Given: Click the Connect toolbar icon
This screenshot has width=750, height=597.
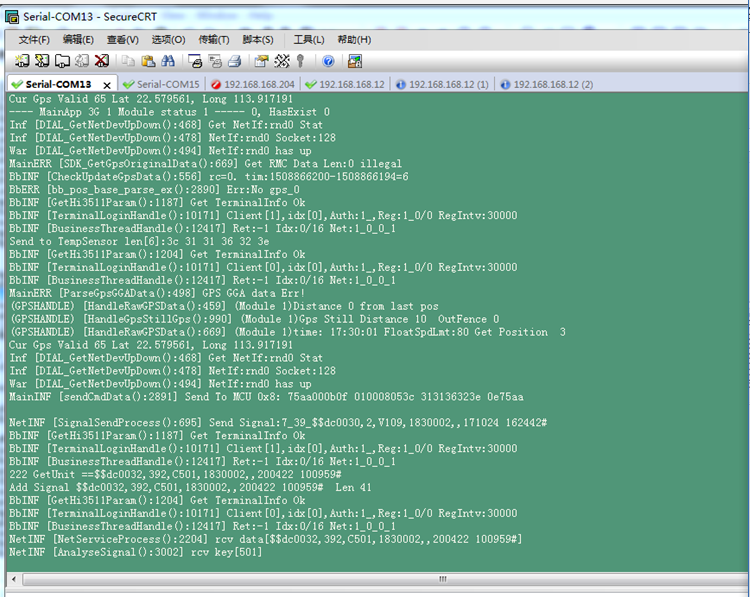Looking at the screenshot, I should coord(22,61).
